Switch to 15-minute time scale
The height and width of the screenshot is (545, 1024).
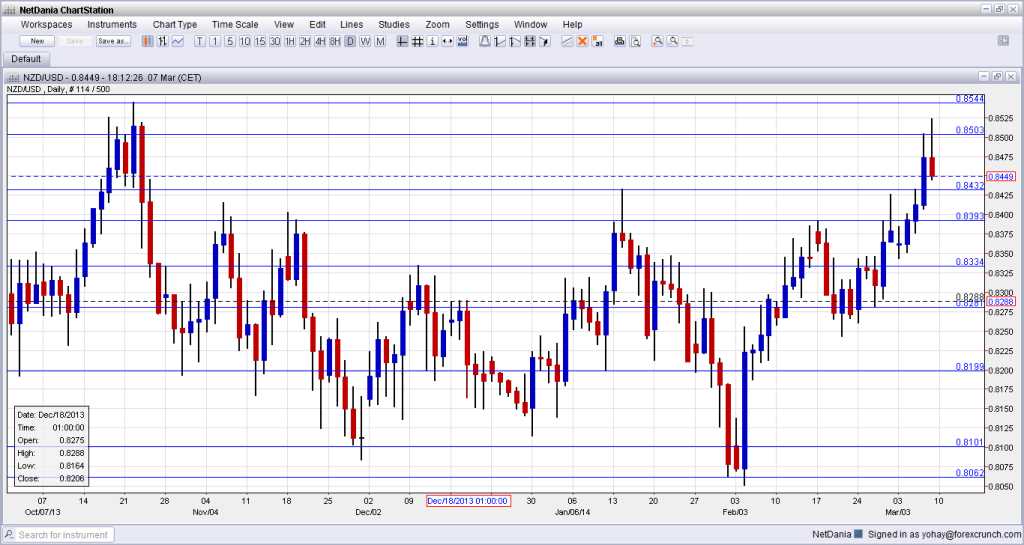click(x=260, y=41)
